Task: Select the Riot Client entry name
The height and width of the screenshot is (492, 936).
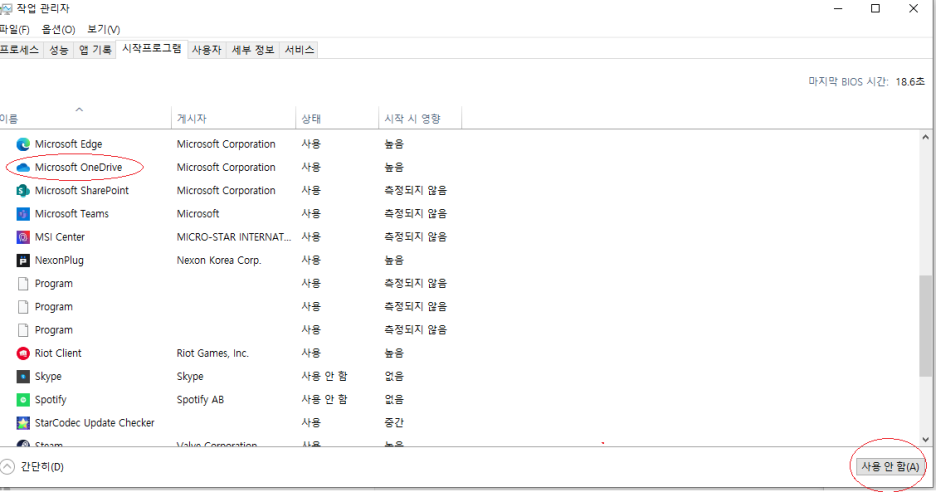Action: tap(58, 353)
